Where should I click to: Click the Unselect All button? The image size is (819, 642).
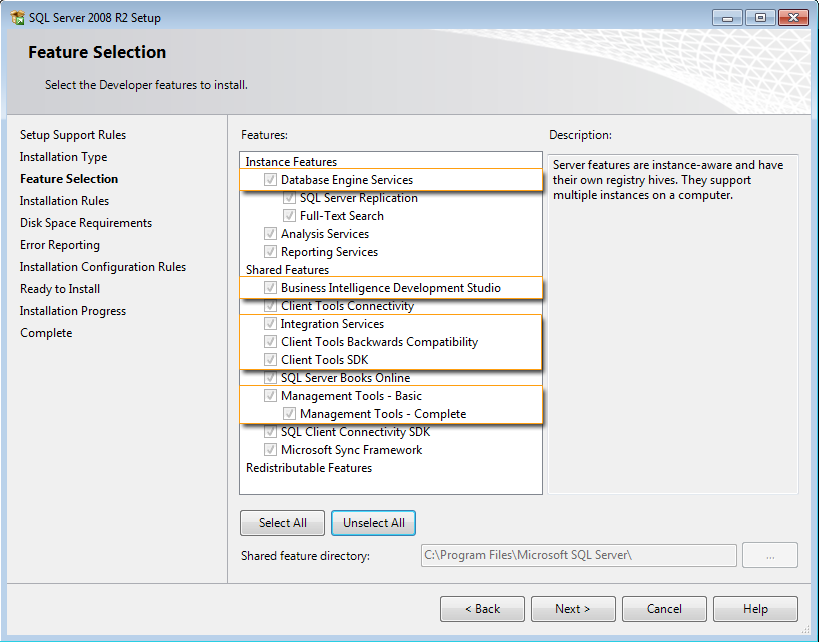point(373,523)
